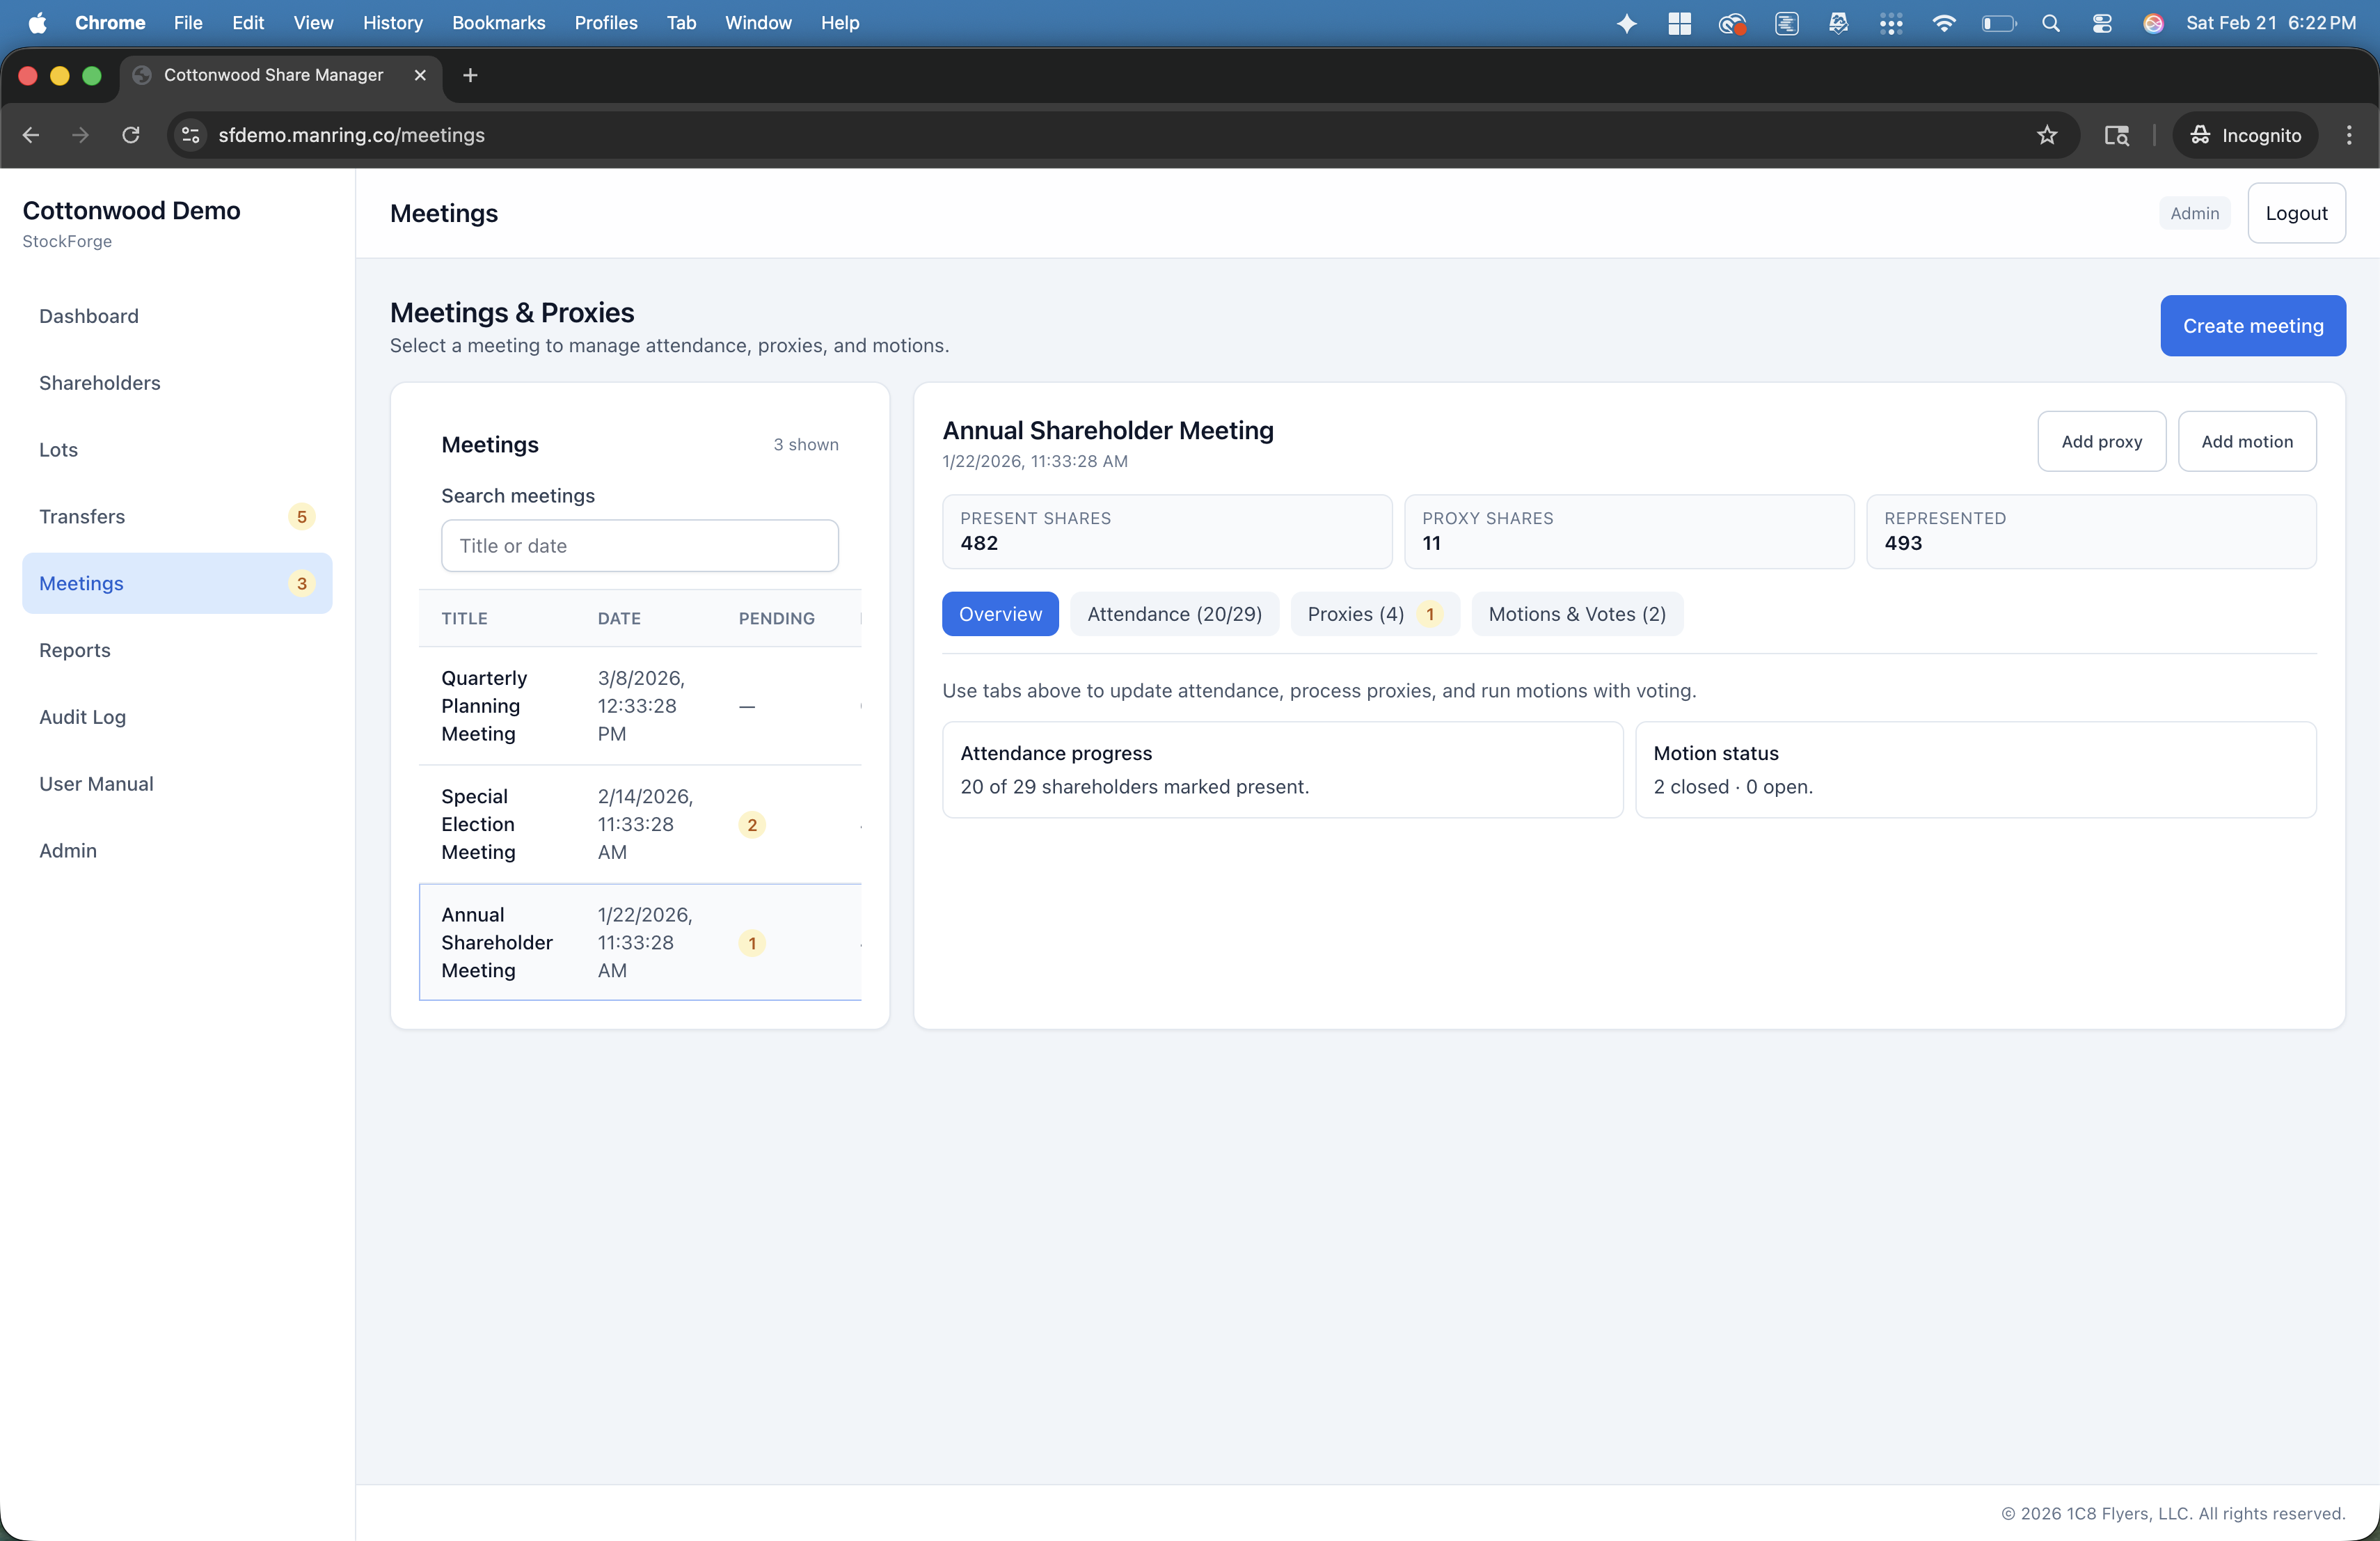Open Chrome three-dot menu

pyautogui.click(x=2349, y=135)
